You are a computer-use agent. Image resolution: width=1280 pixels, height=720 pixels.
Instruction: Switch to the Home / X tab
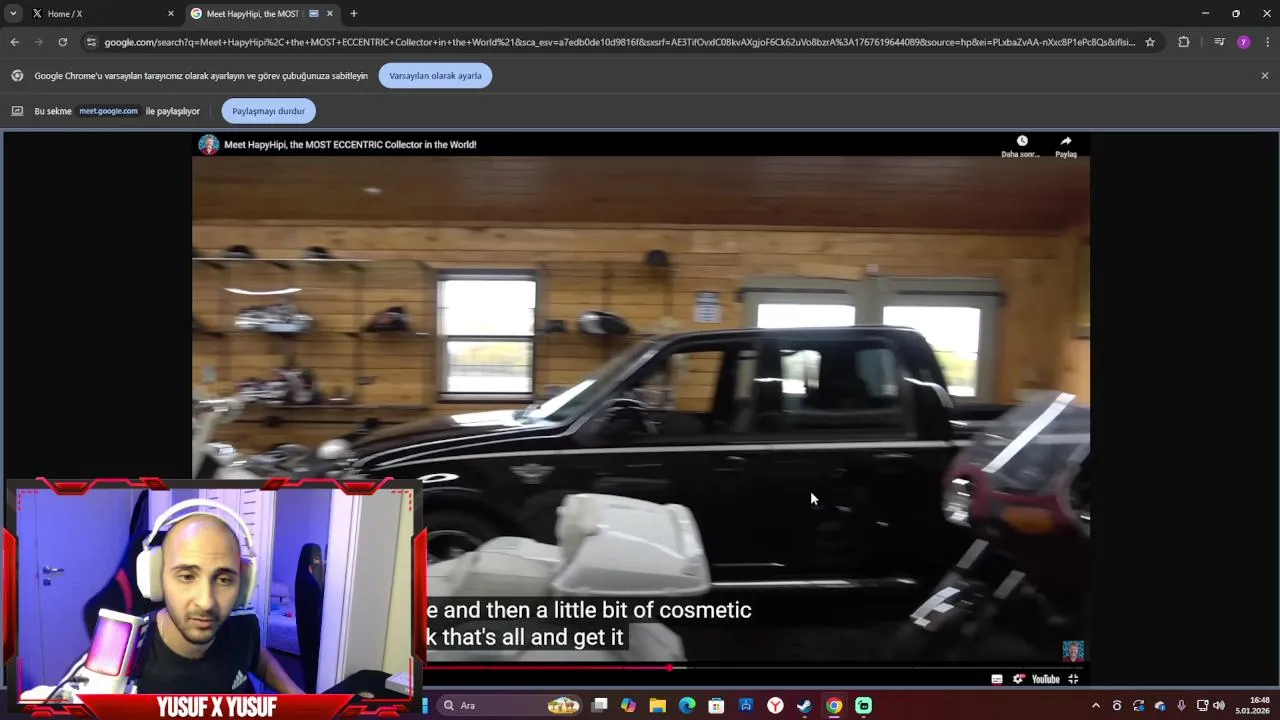point(102,14)
